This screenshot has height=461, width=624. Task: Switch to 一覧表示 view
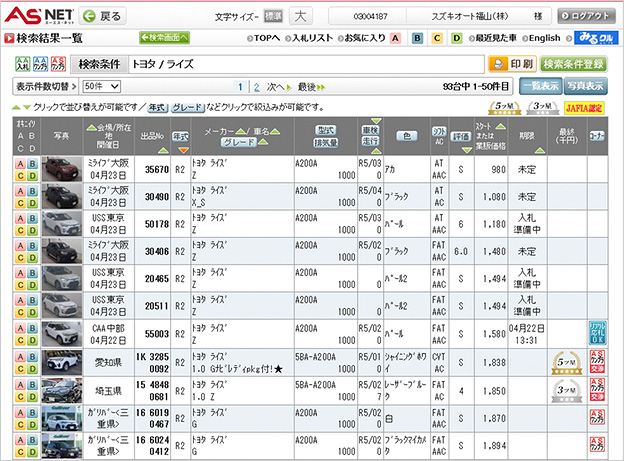tap(540, 86)
